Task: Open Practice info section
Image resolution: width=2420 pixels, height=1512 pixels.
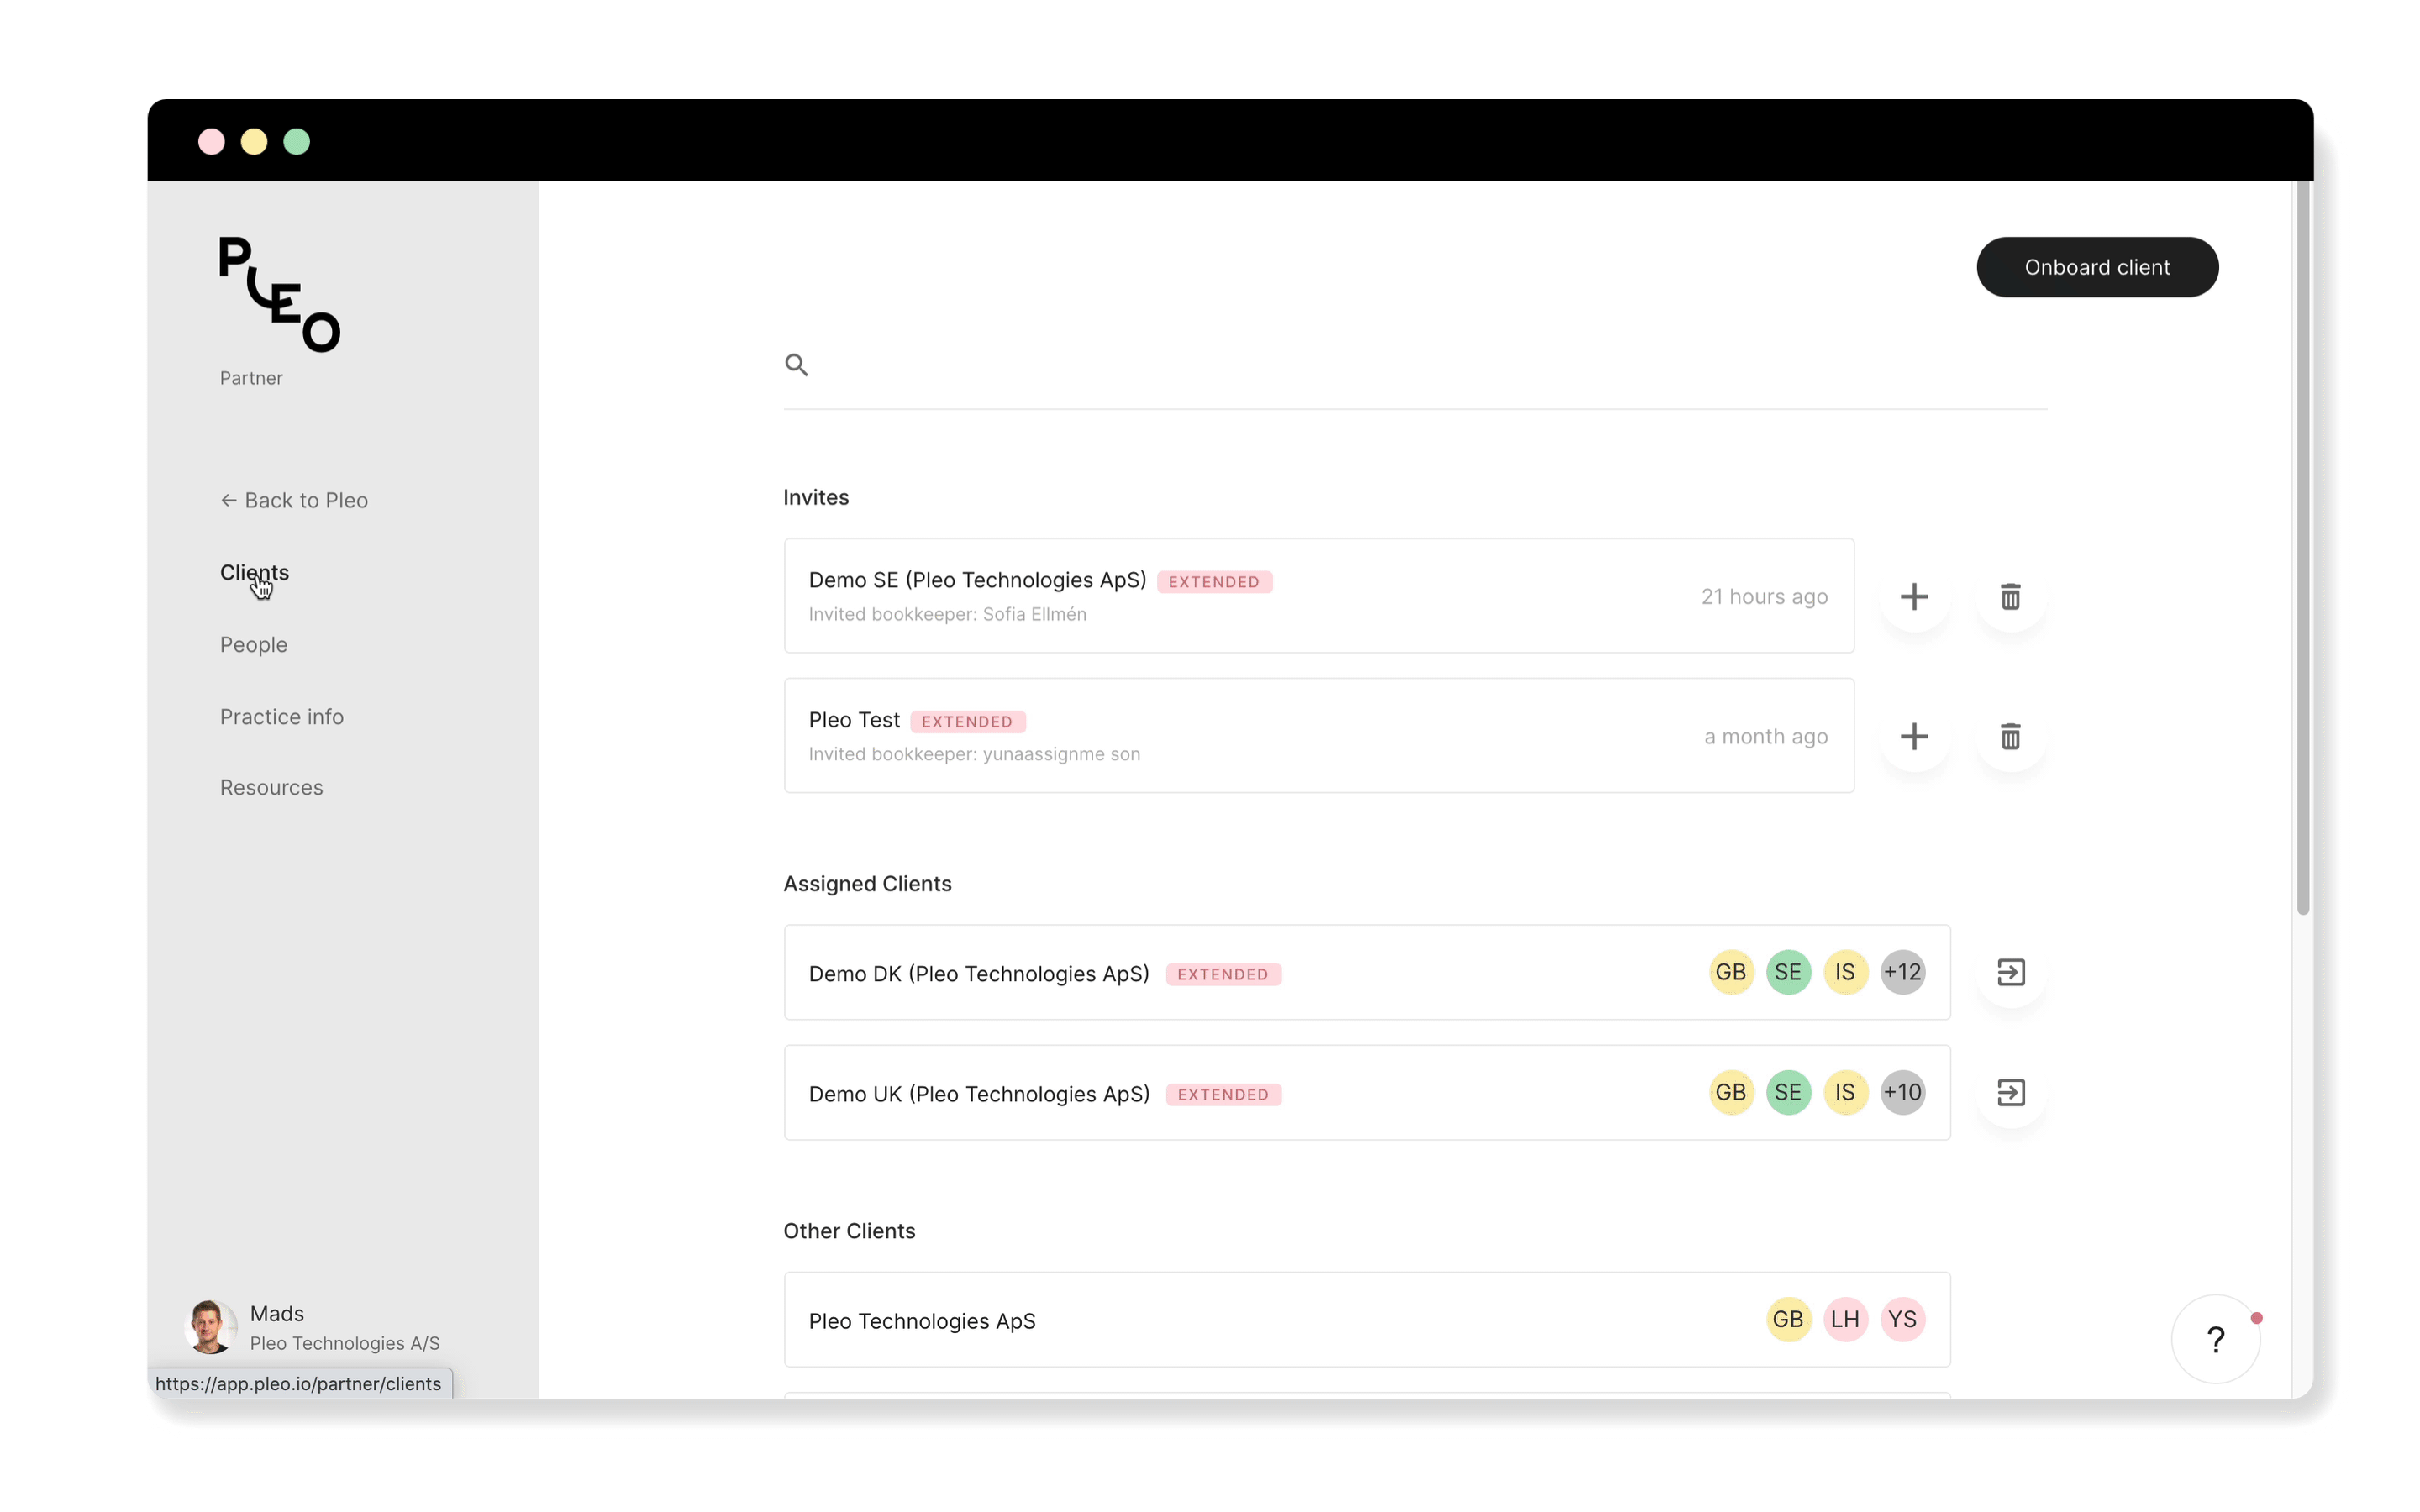Action: 282,716
